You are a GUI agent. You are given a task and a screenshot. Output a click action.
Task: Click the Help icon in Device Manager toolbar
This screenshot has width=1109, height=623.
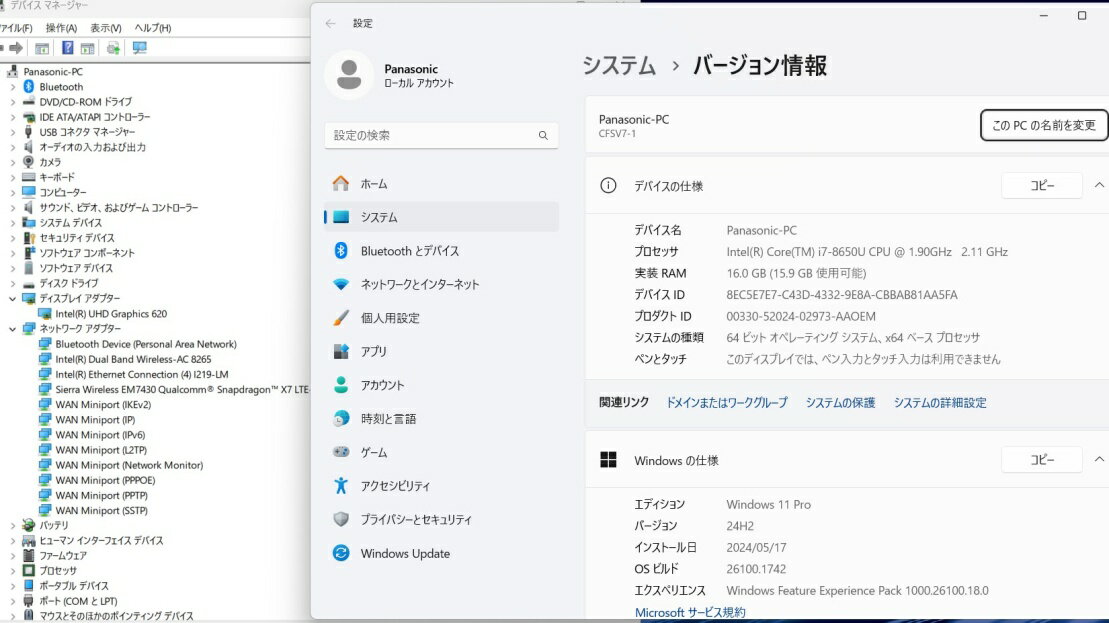pos(68,48)
